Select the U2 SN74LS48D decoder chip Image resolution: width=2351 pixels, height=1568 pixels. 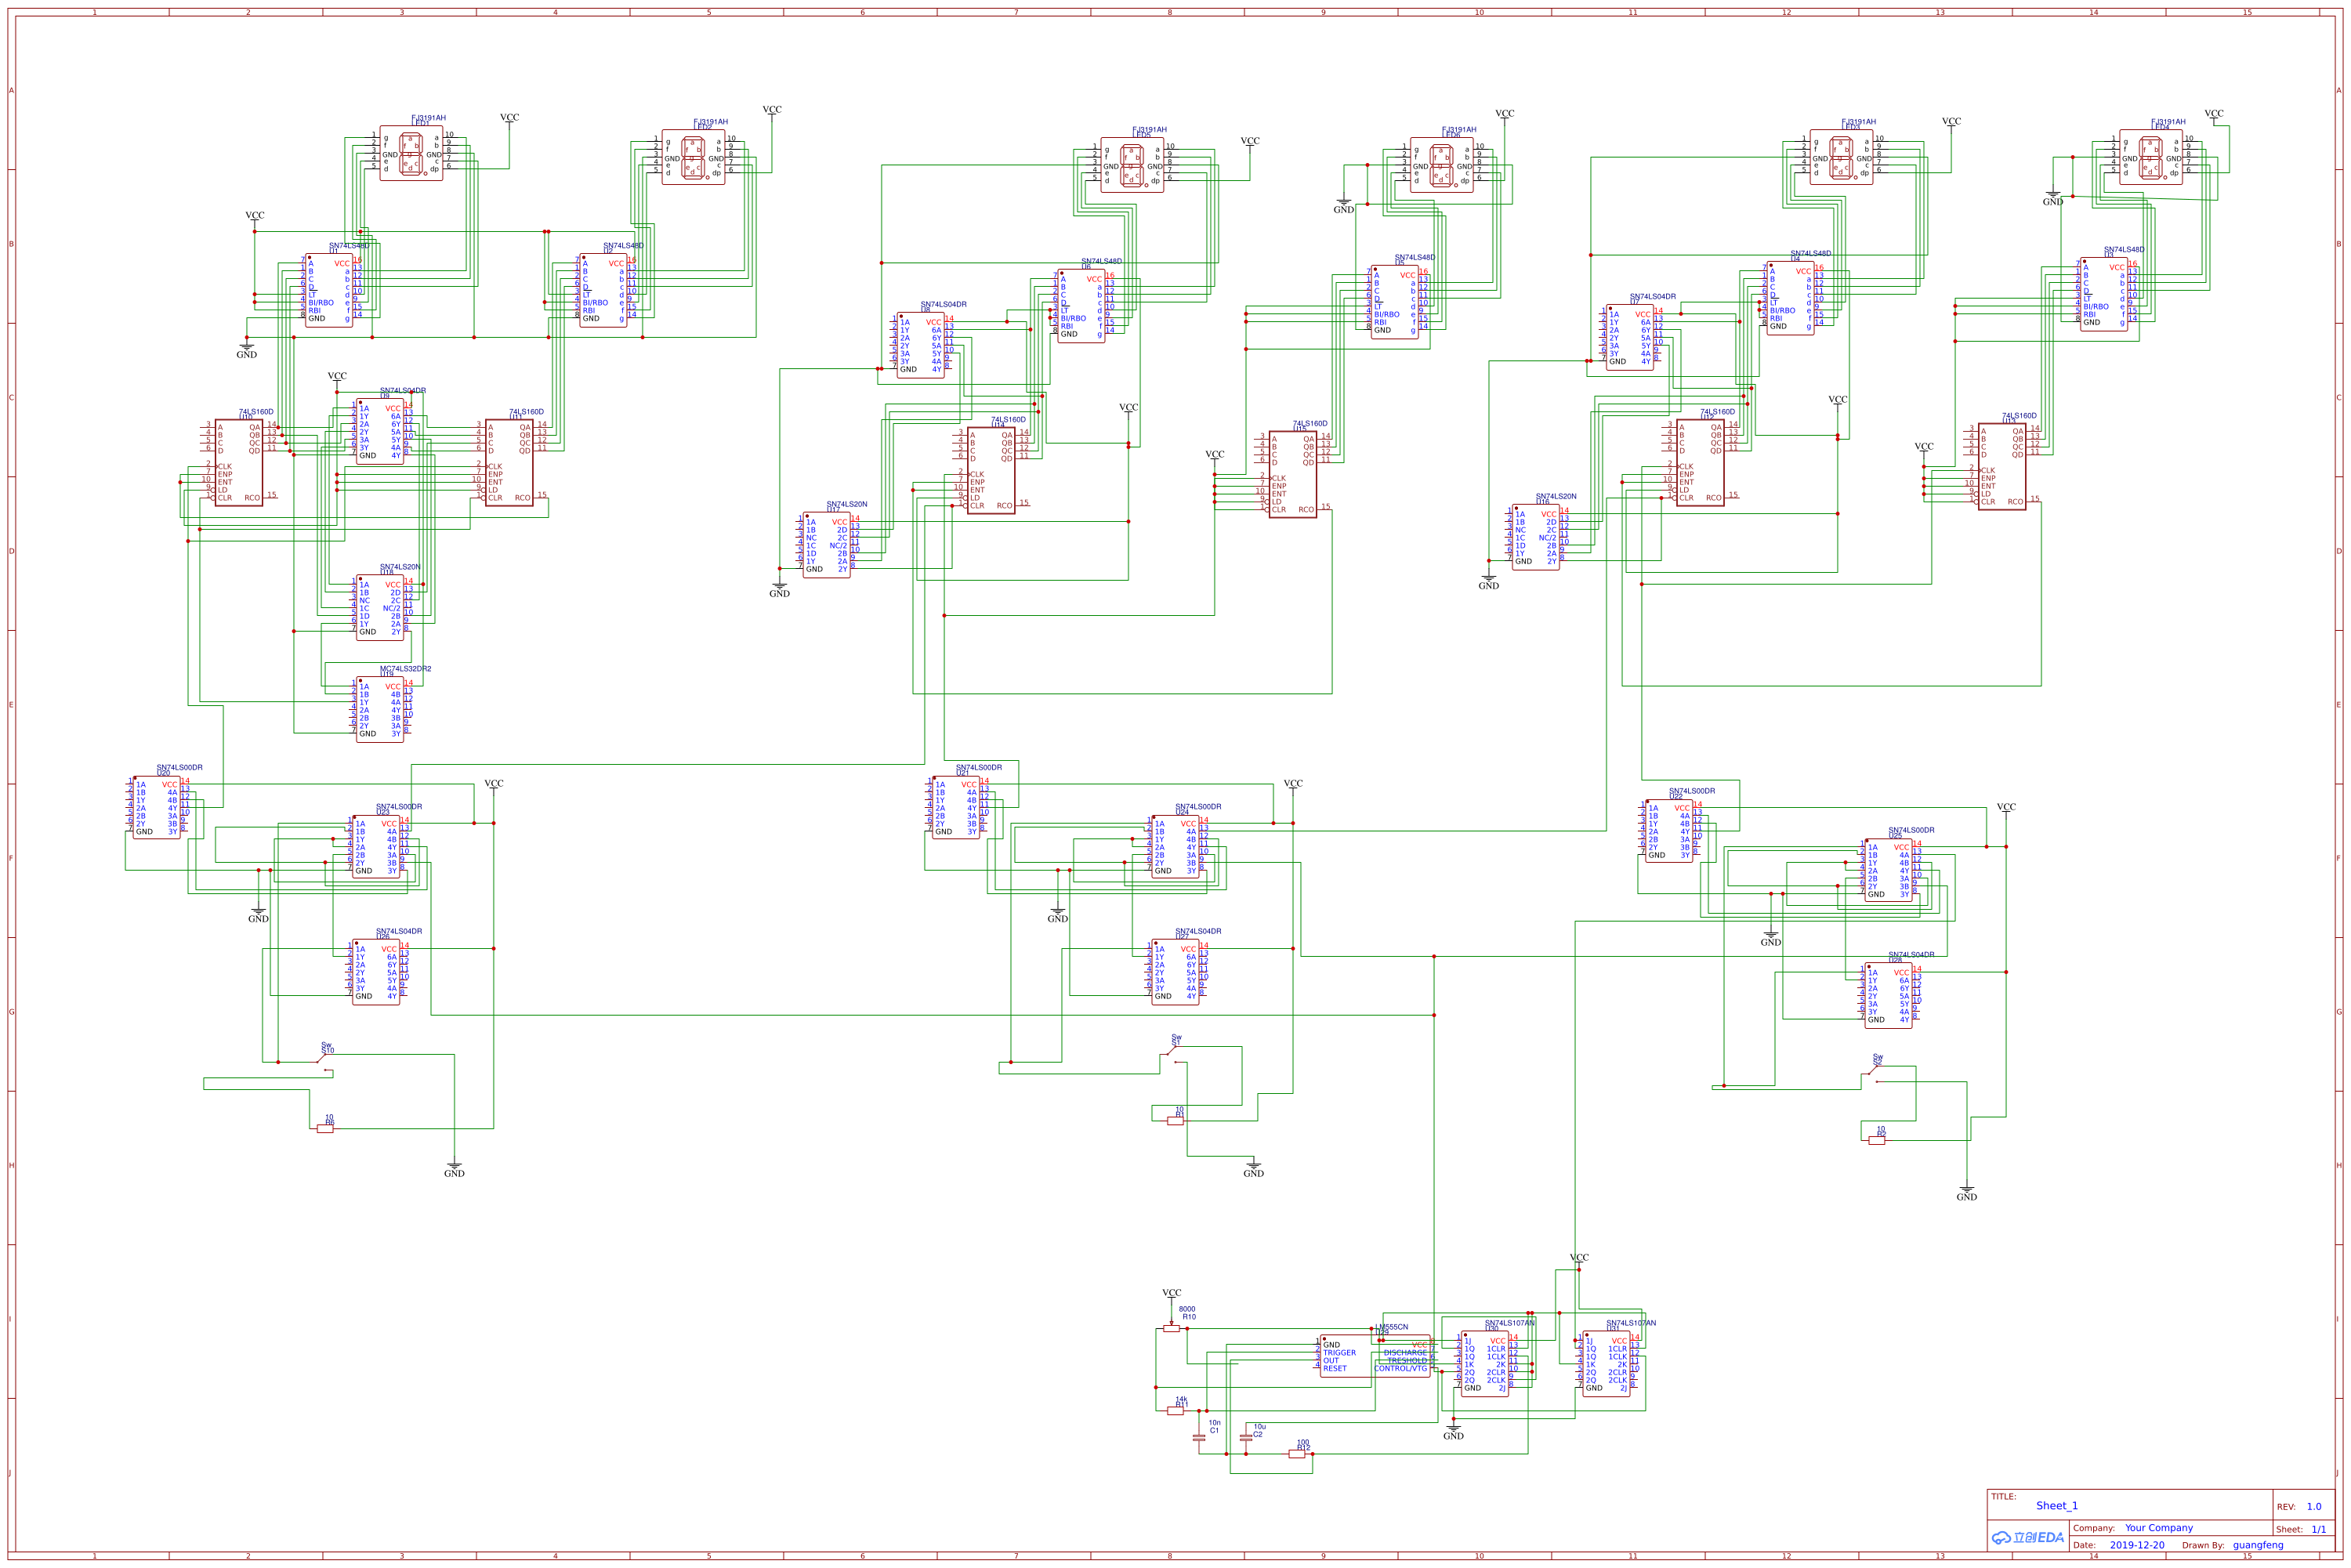pyautogui.click(x=603, y=290)
